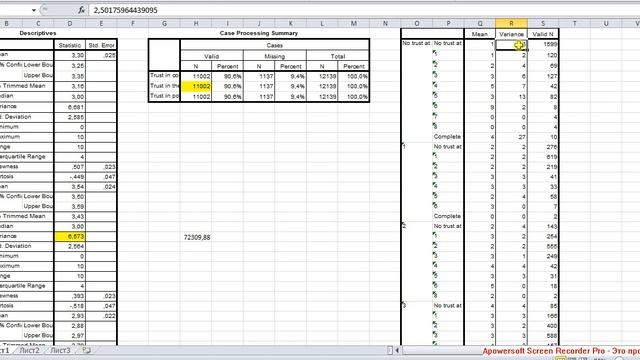
Task: Click the 'Valid N' header cell
Action: click(x=543, y=34)
